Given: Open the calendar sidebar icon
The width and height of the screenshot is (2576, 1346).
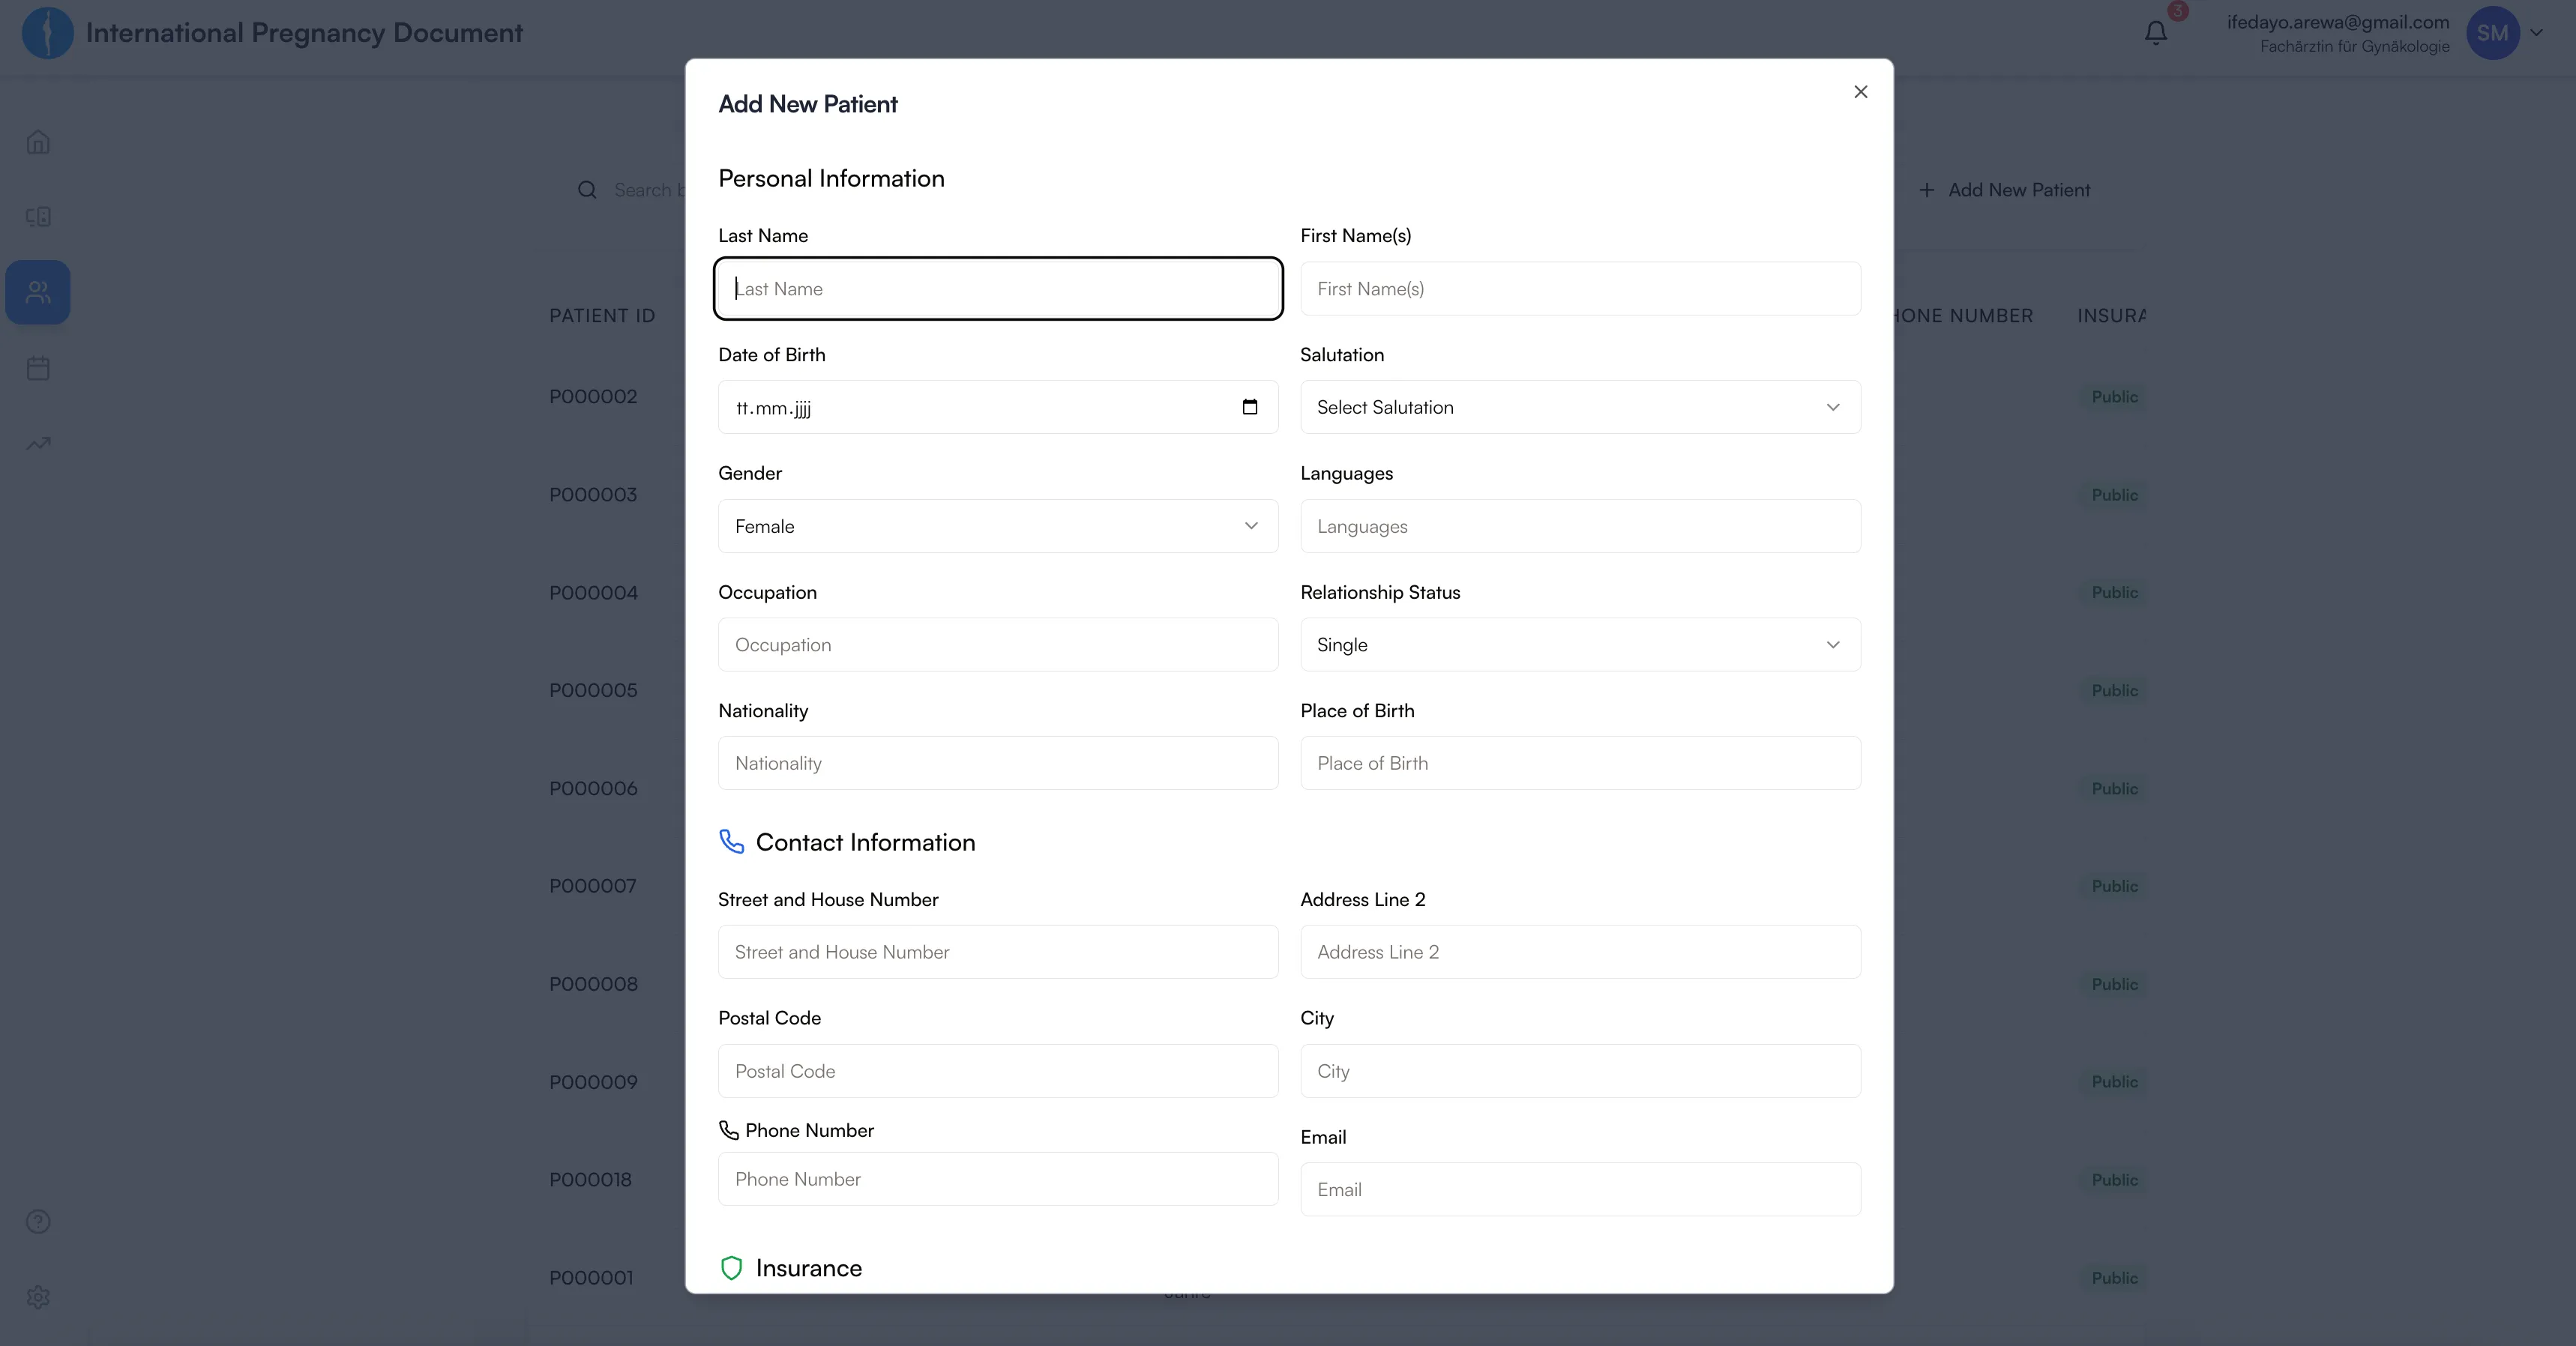Looking at the screenshot, I should [38, 368].
